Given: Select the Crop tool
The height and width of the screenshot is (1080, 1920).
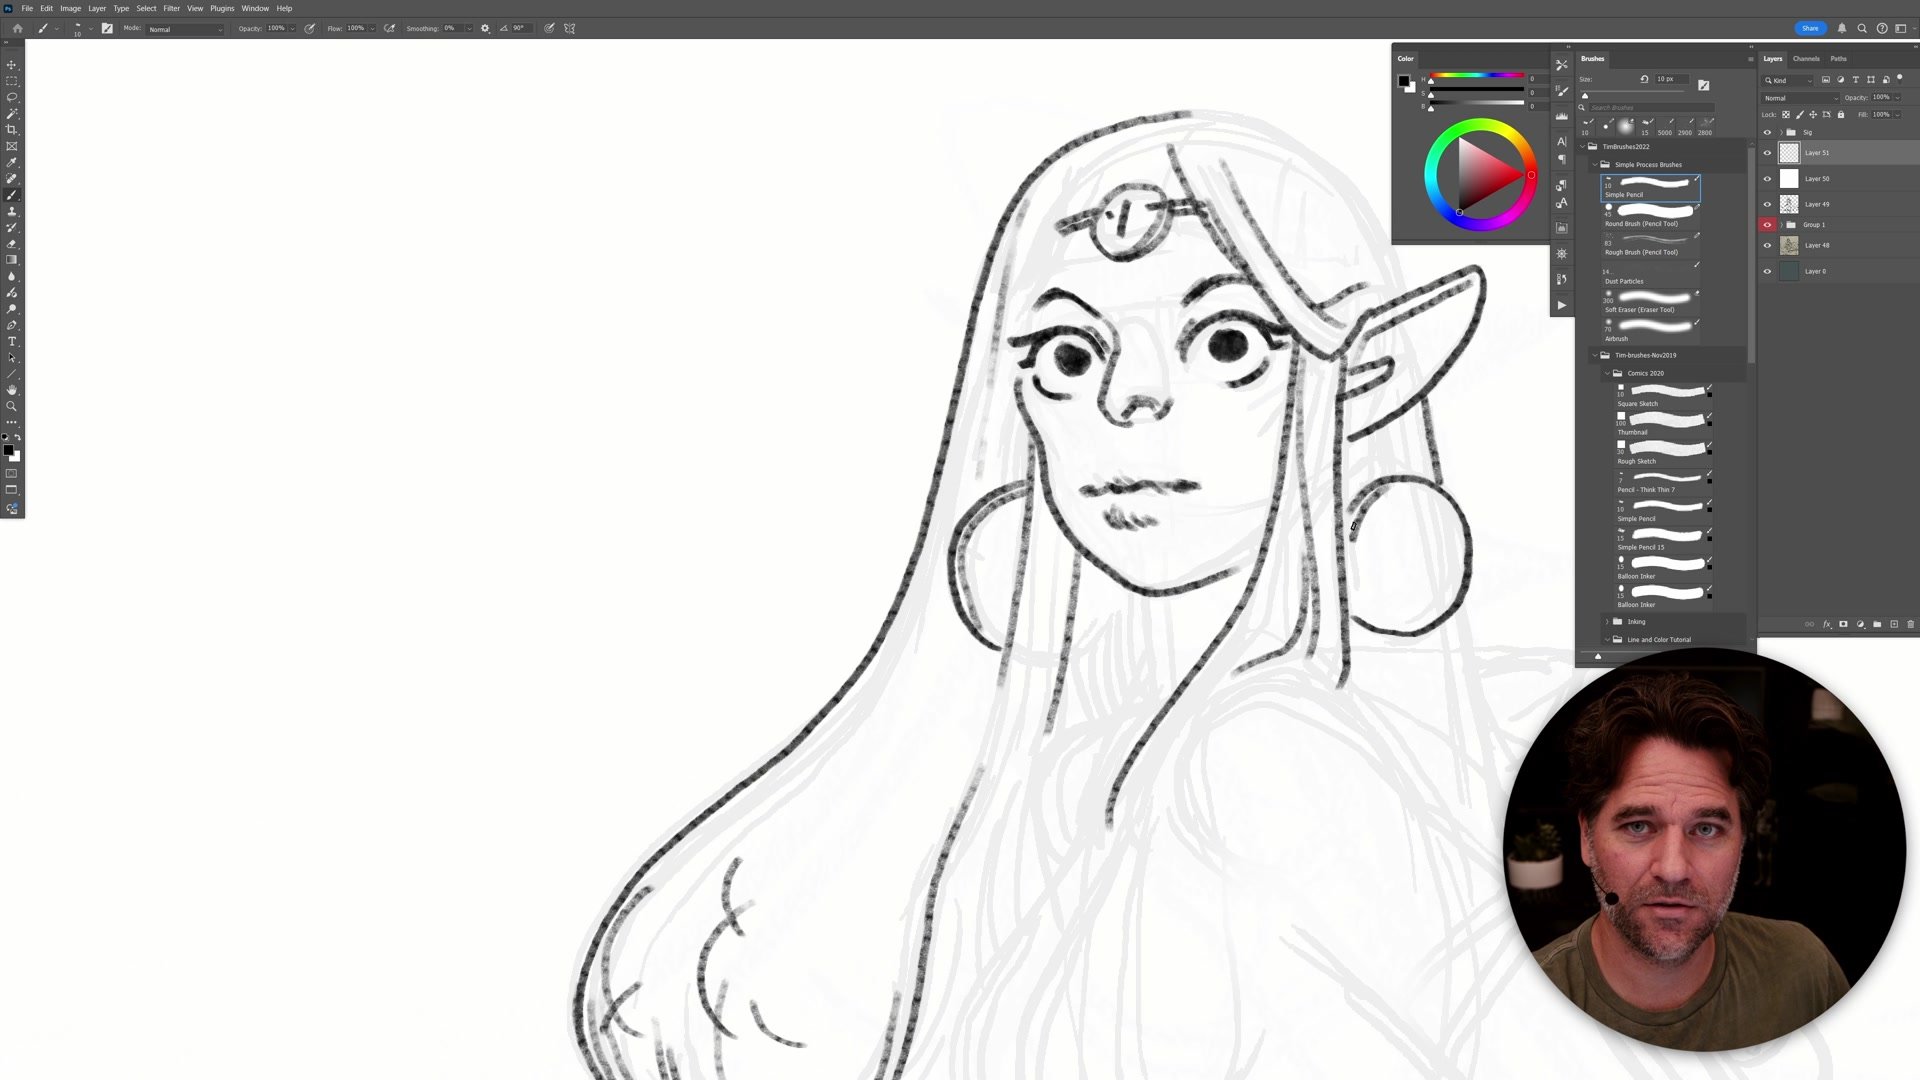Looking at the screenshot, I should [12, 130].
